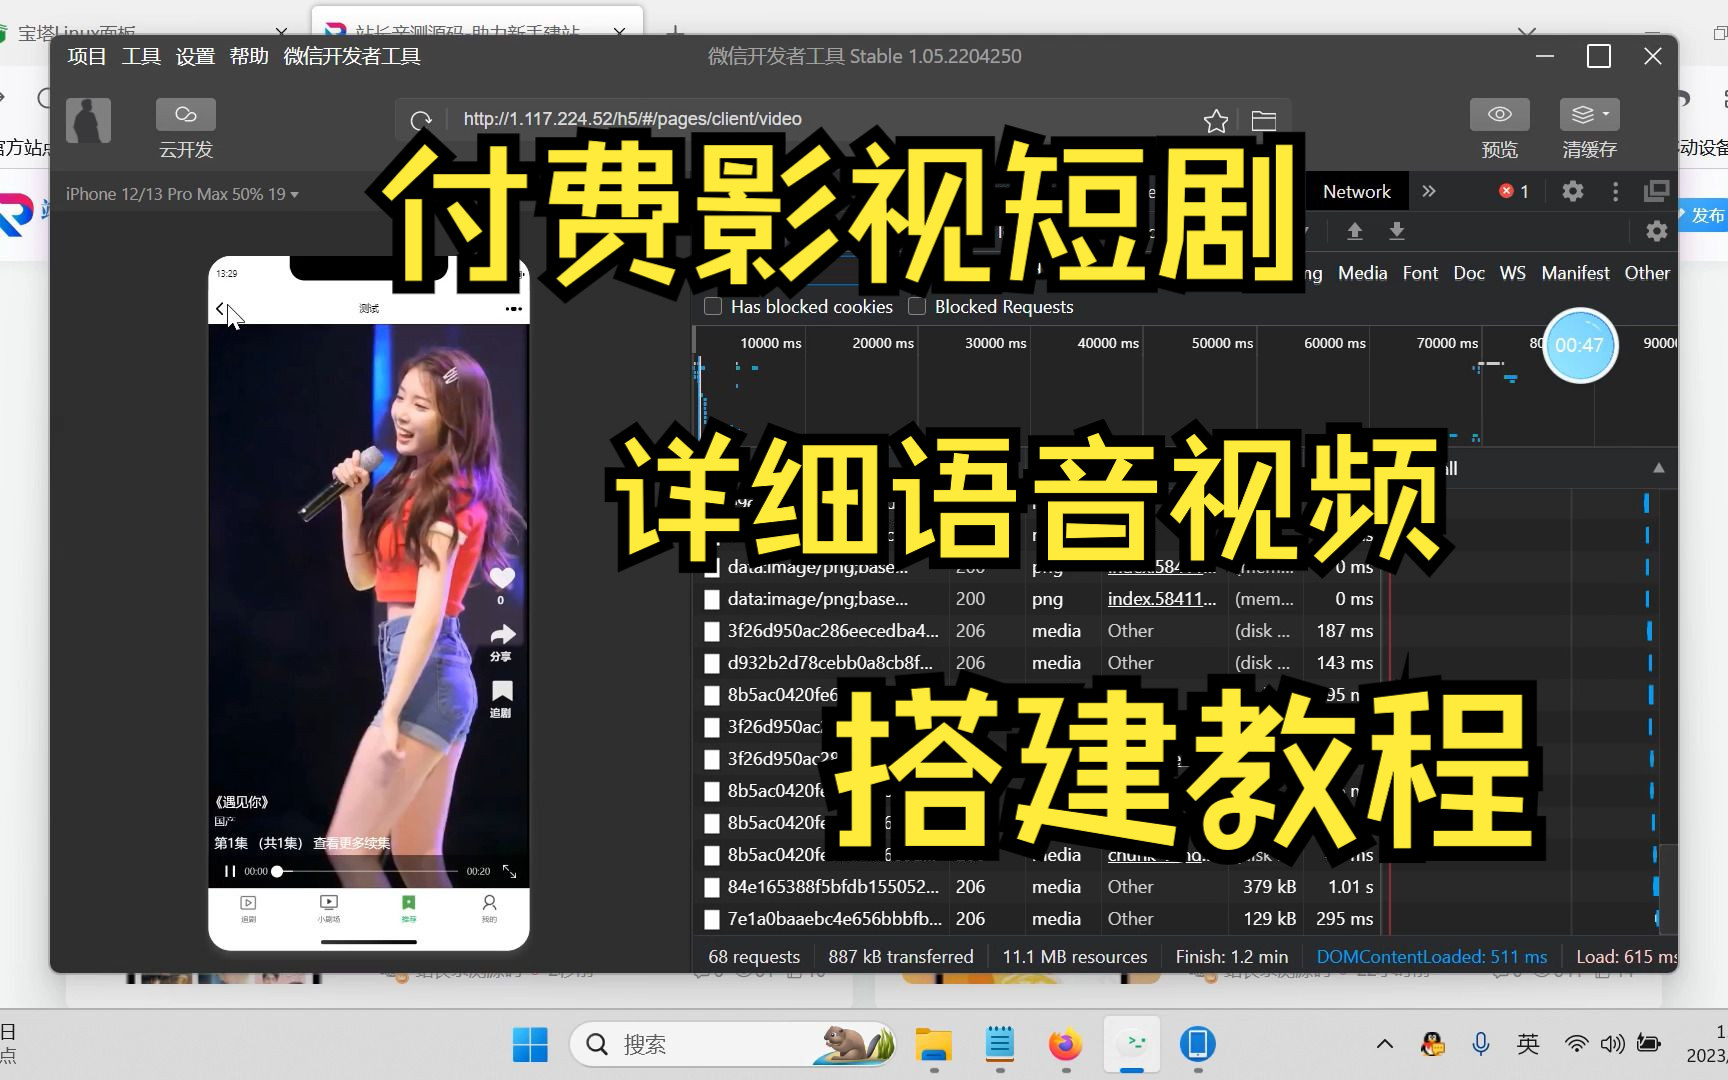Screen dimensions: 1728x1080
Task: Open Network settings gear in the toolbar row
Action: pos(1657,231)
